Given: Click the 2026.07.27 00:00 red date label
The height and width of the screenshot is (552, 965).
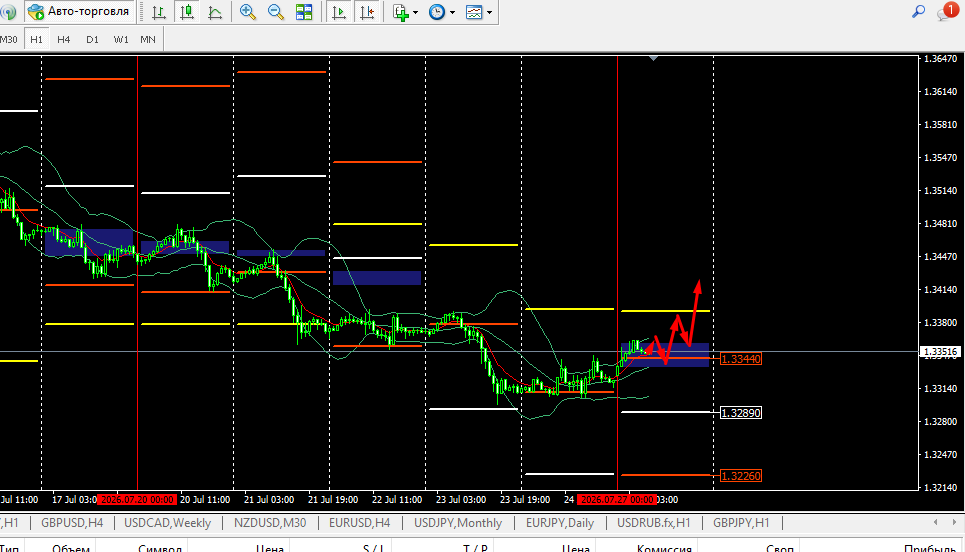Looking at the screenshot, I should (617, 500).
